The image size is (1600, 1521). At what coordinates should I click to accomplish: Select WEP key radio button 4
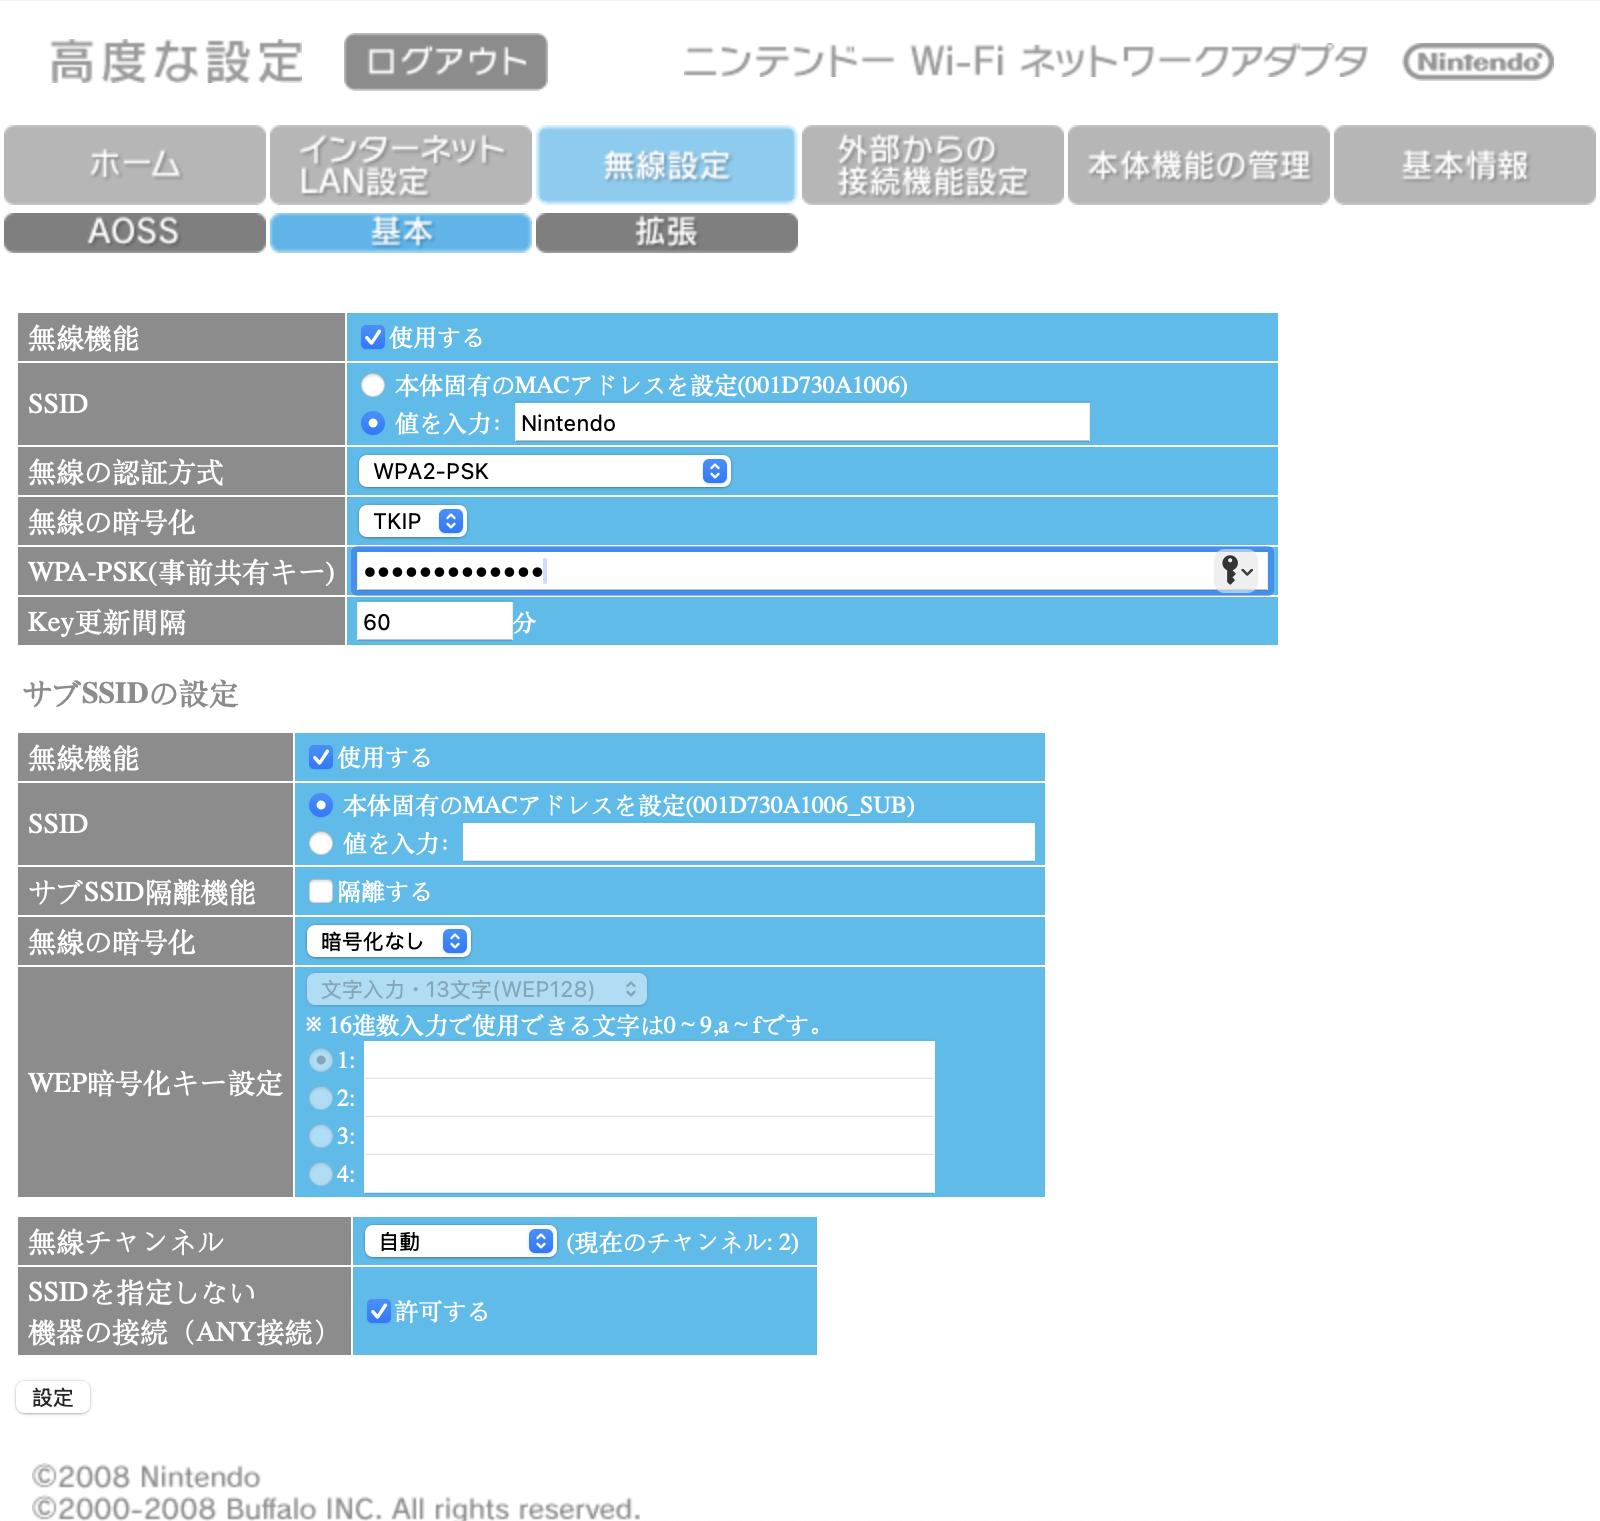tap(321, 1174)
